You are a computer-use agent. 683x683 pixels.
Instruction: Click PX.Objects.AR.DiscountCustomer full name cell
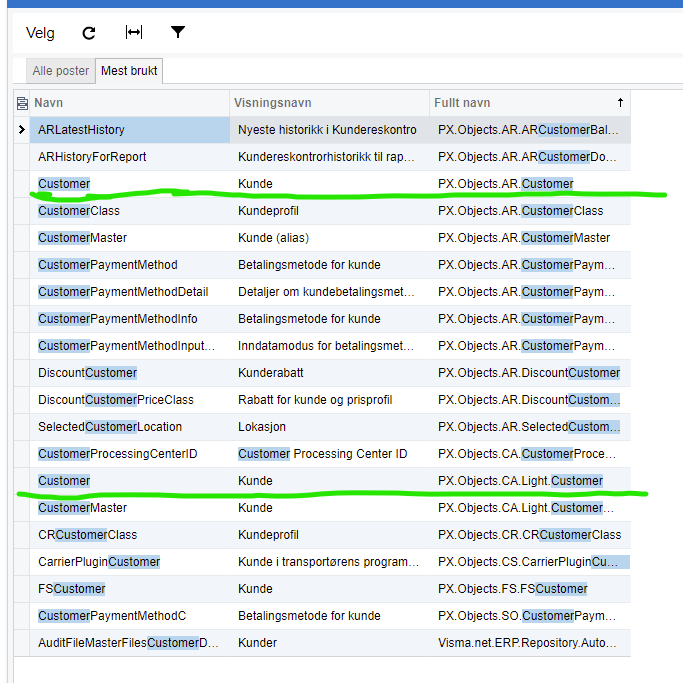tap(530, 373)
